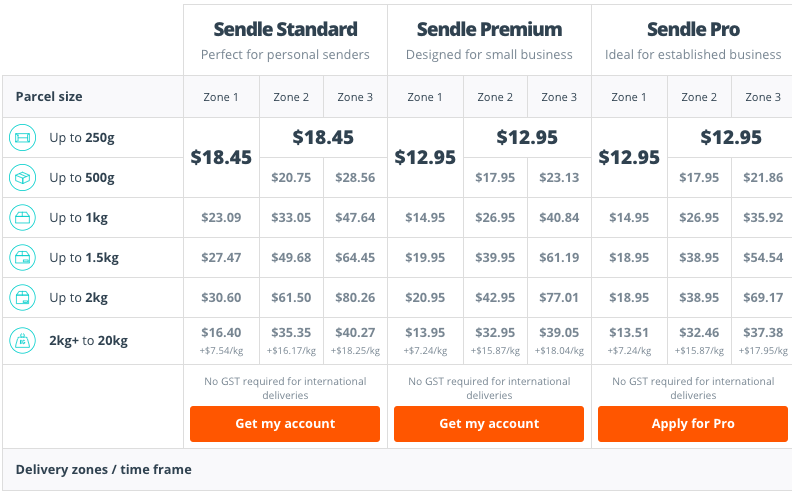Click Get my account under Sendle Premium
Screen dimensions: 794x491
point(489,424)
